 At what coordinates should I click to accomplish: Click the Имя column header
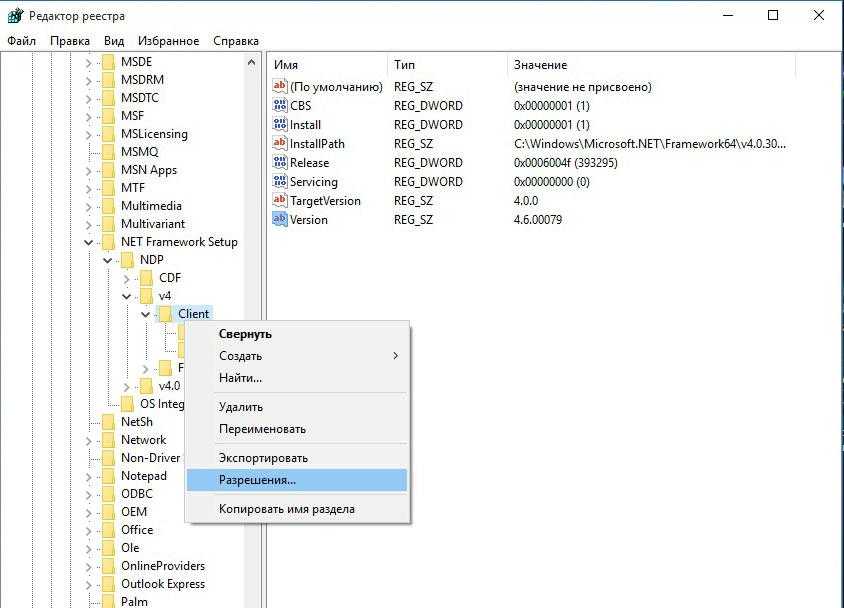(x=286, y=65)
